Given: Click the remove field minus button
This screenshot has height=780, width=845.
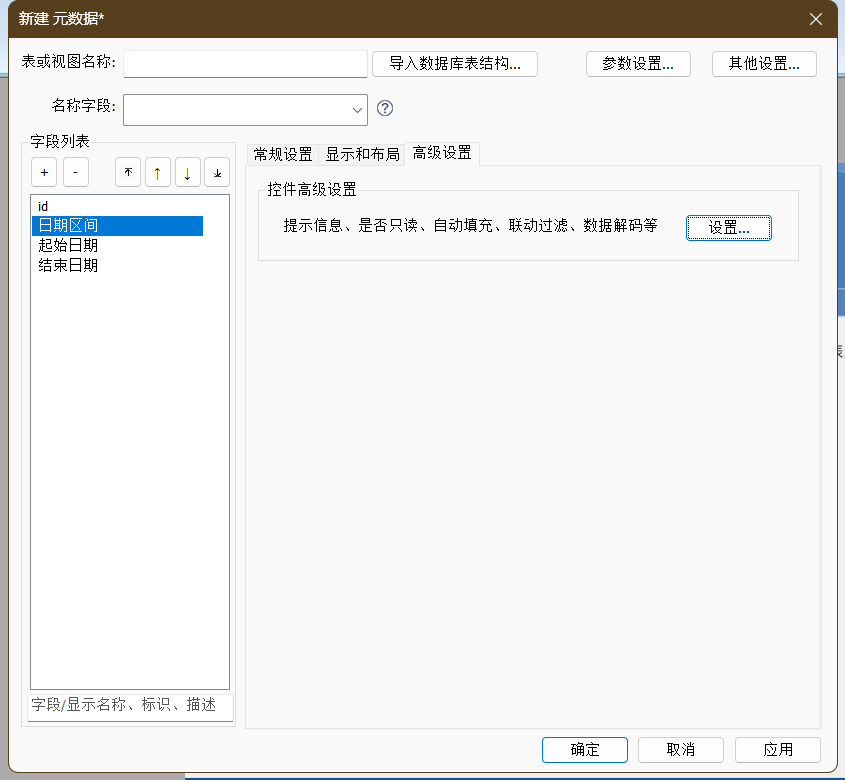Looking at the screenshot, I should [x=76, y=172].
